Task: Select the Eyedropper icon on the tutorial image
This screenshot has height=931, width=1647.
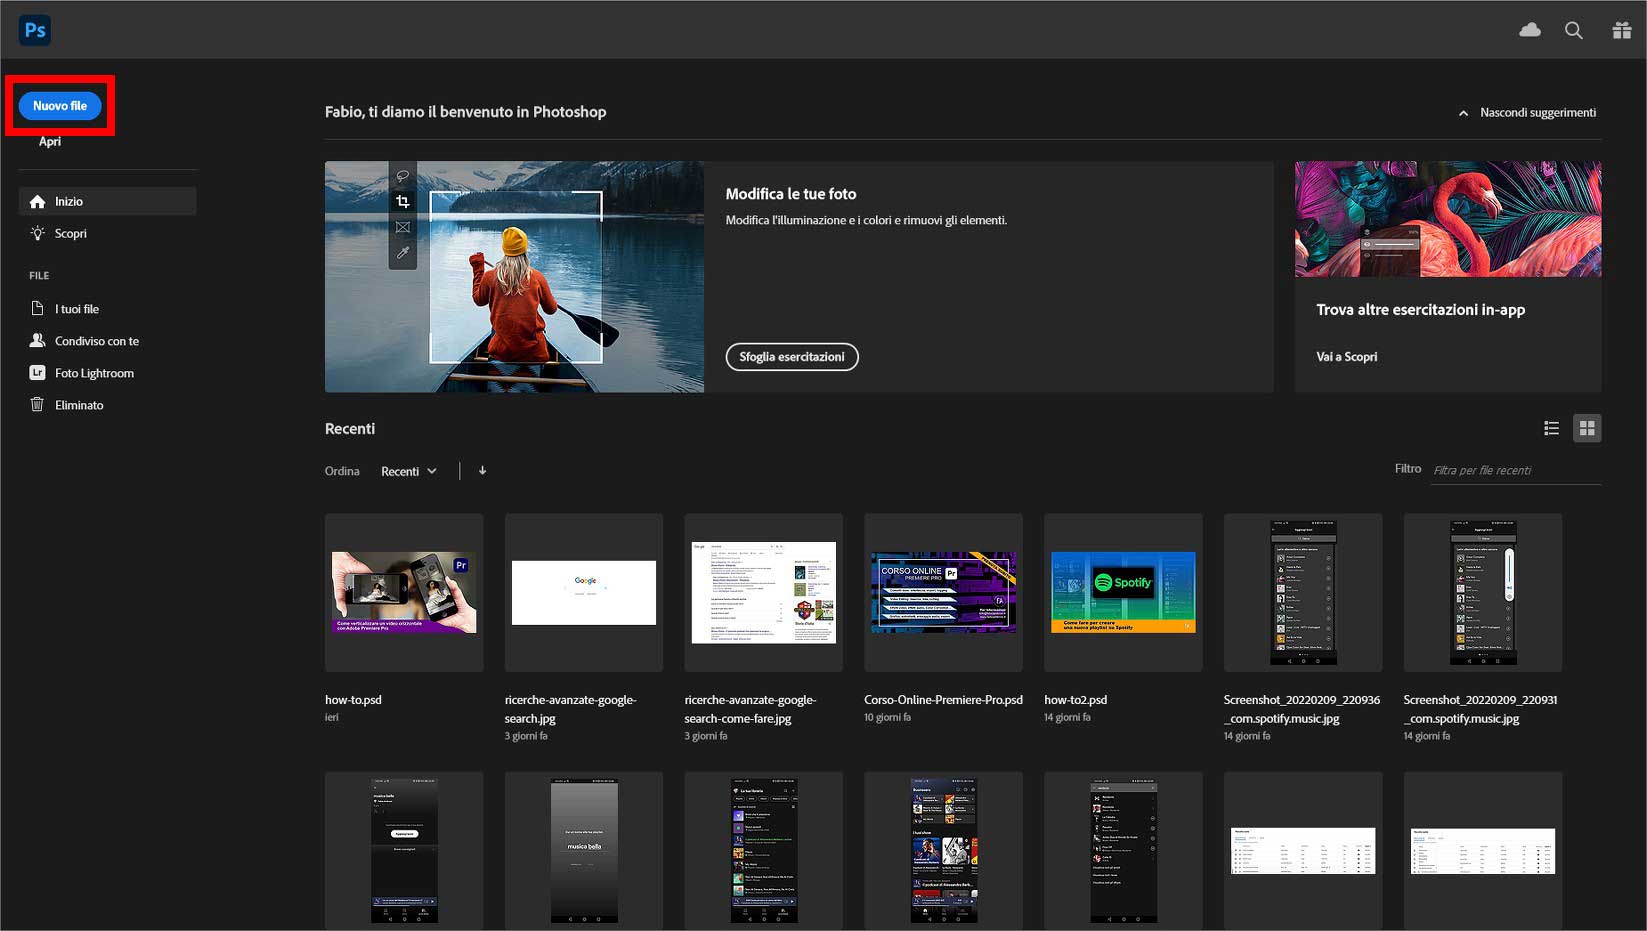Action: click(402, 253)
